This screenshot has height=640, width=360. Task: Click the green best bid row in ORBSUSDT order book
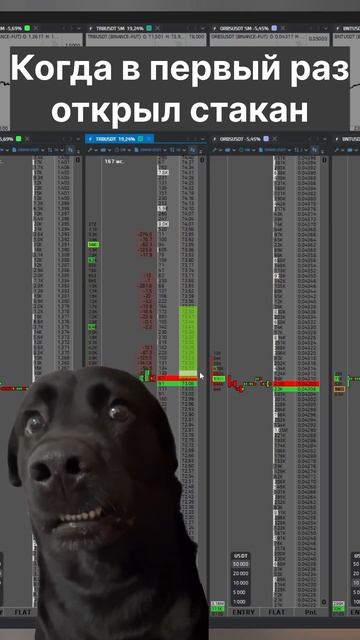pyautogui.click(x=296, y=389)
